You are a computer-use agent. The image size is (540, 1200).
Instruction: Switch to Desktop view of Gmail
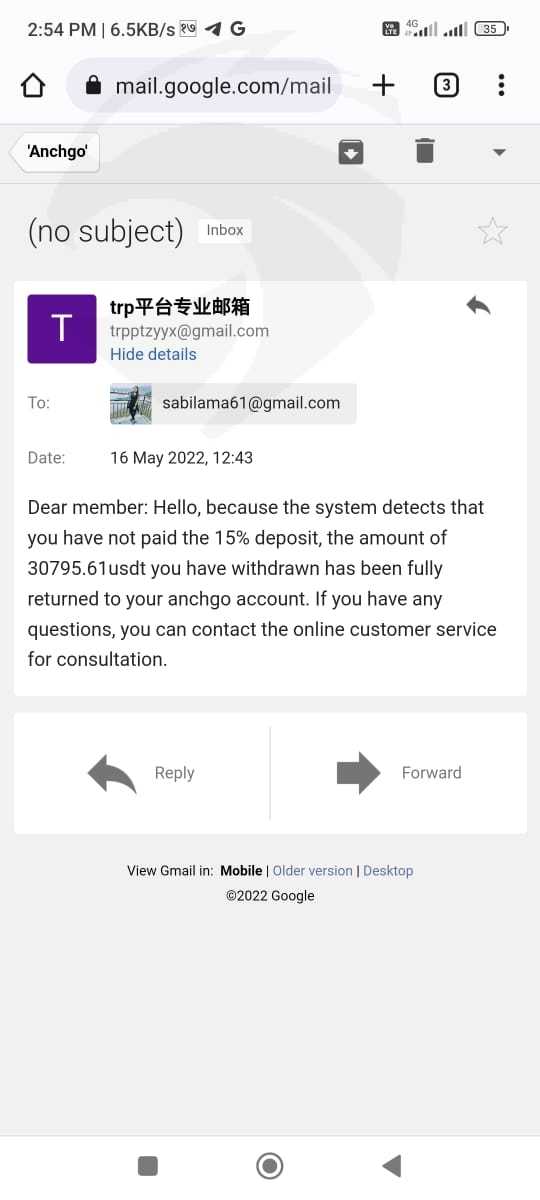(388, 871)
